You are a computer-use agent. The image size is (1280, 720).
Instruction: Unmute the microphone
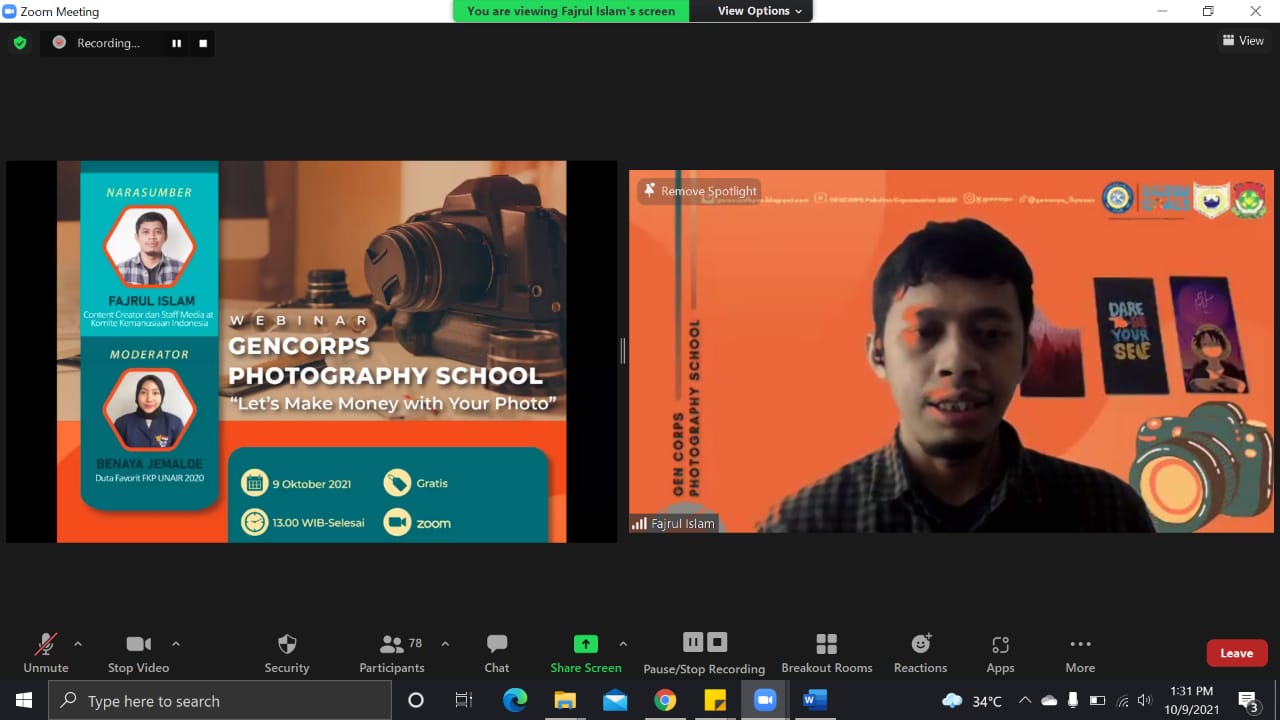(x=46, y=652)
